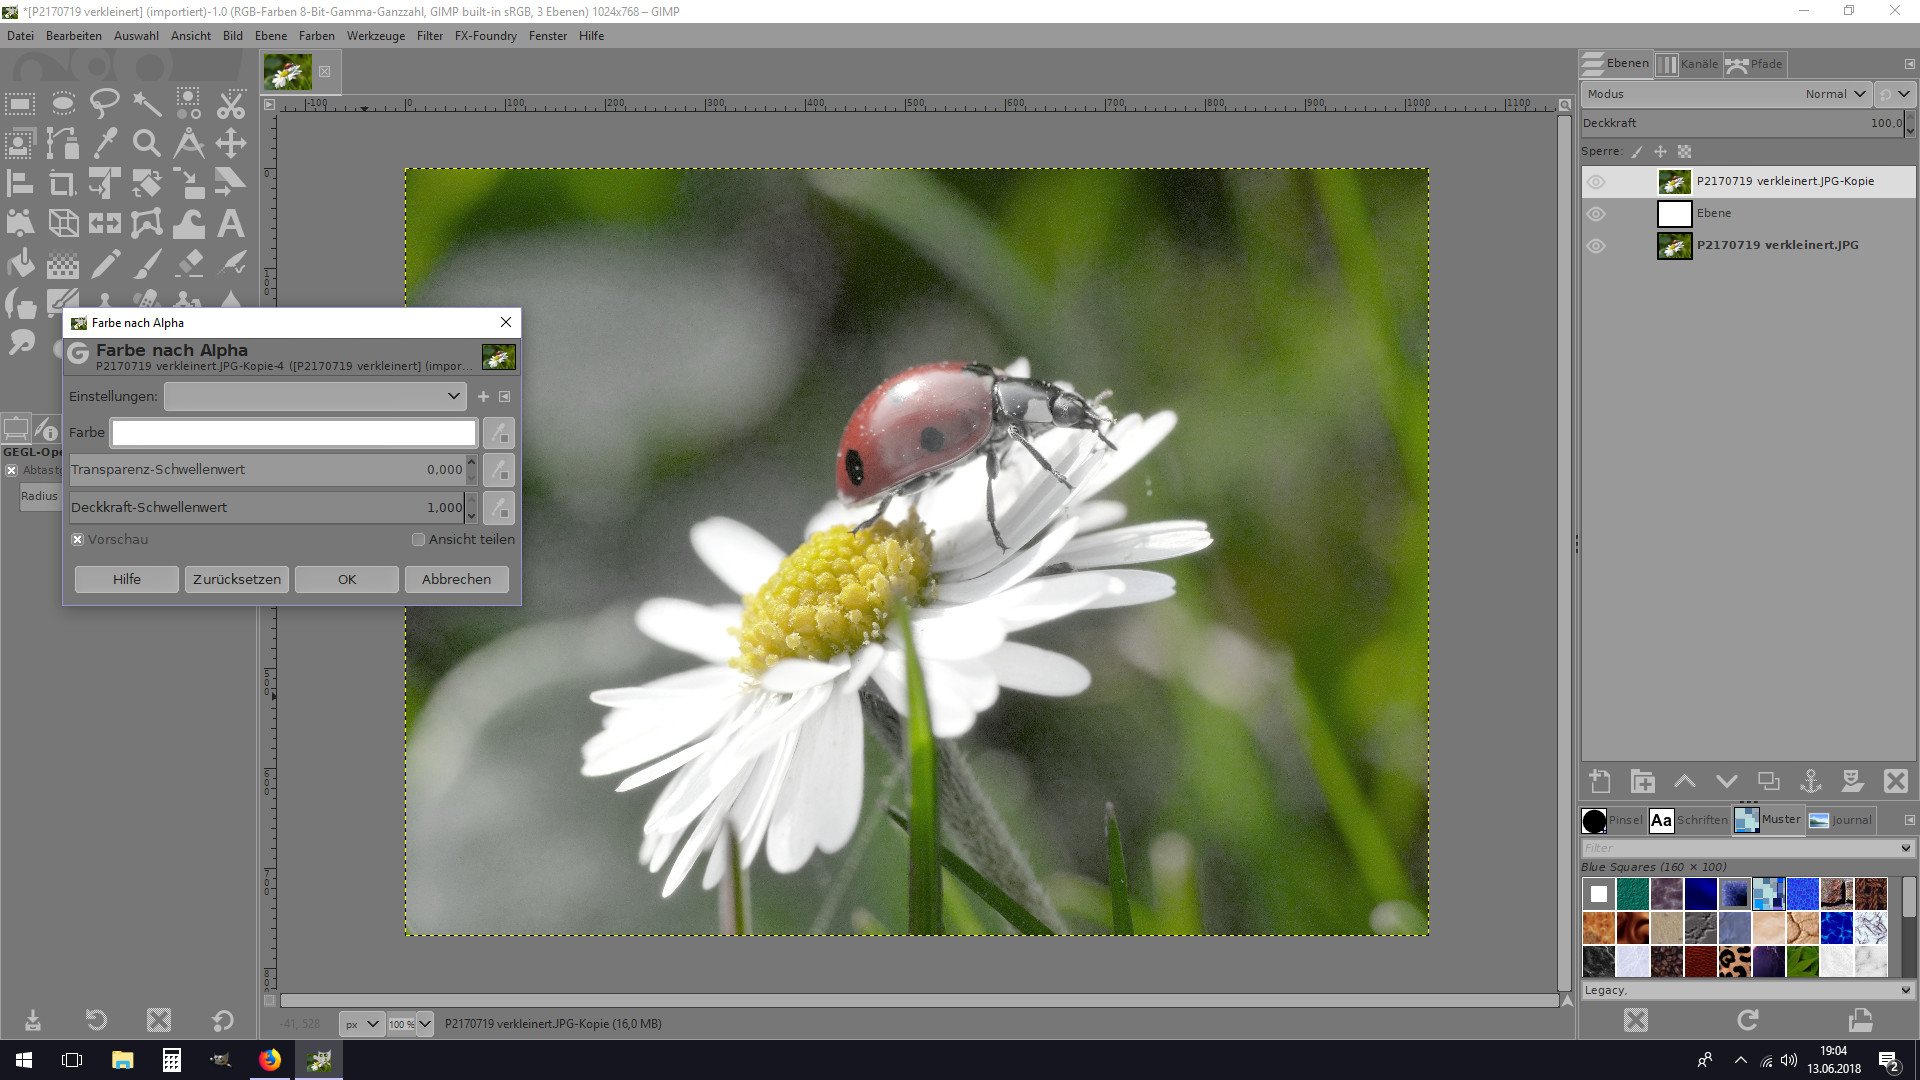Image resolution: width=1920 pixels, height=1080 pixels.
Task: Select the Fuzzy Select magic wand tool
Action: coord(147,102)
